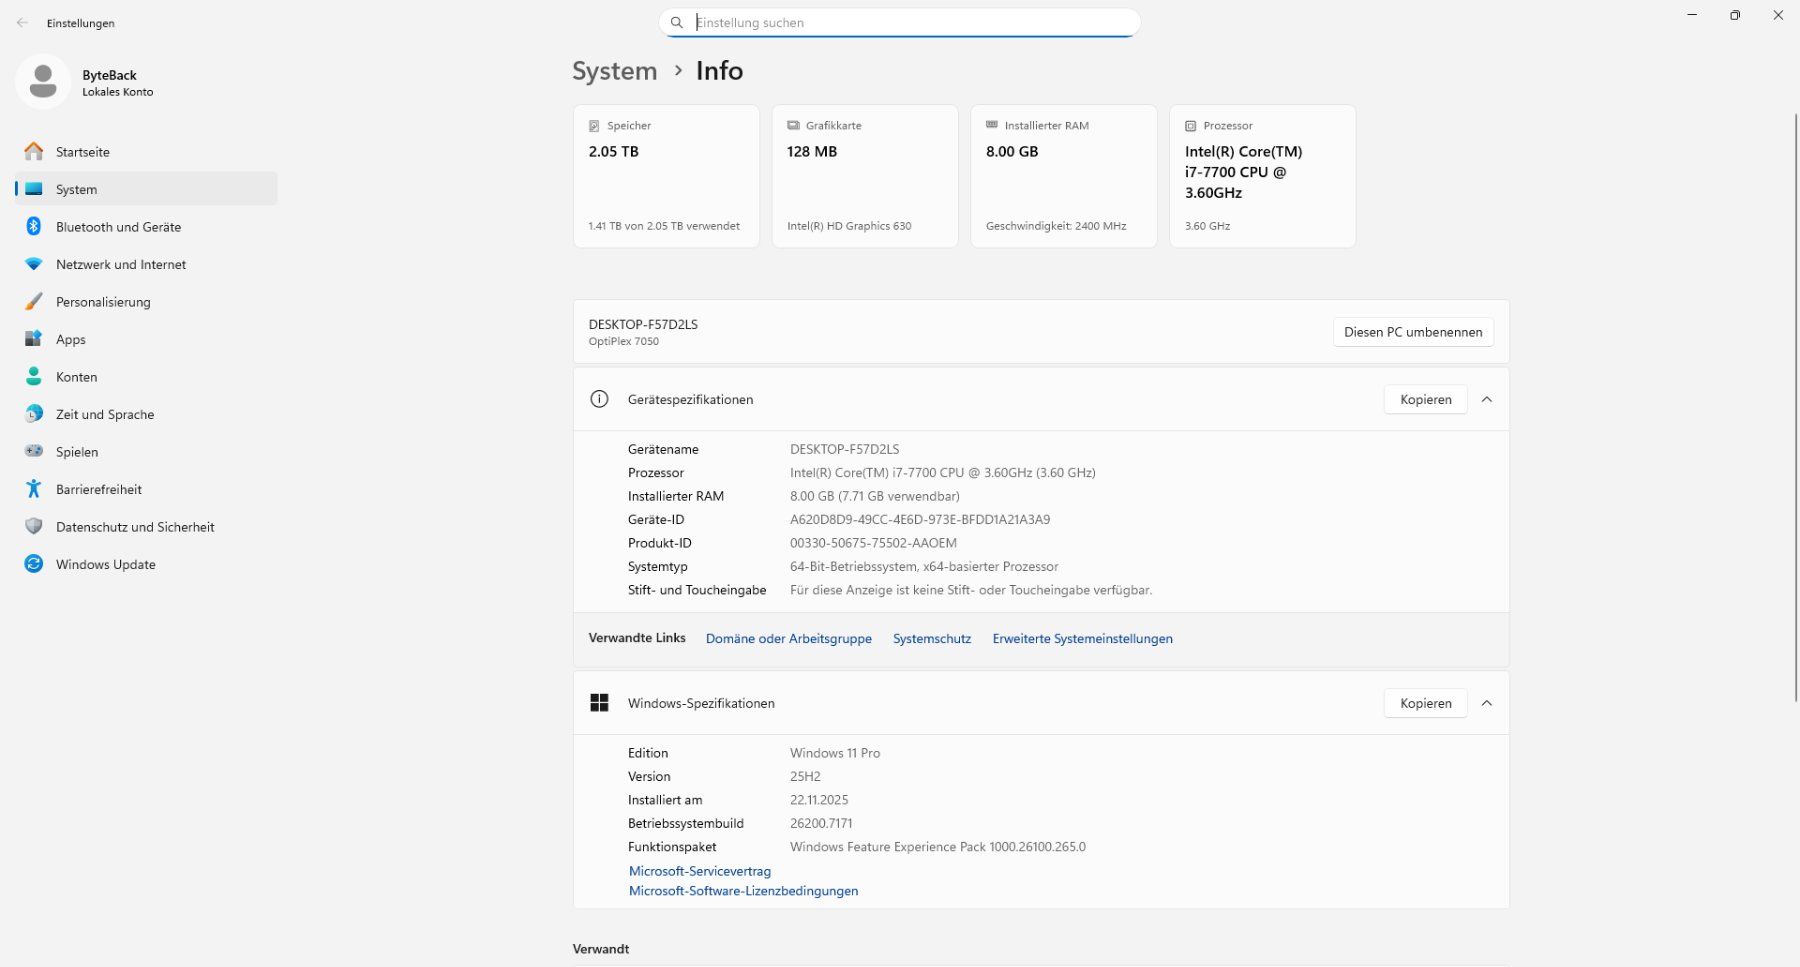This screenshot has width=1800, height=967.
Task: Click the Speicher card storage icon
Action: point(594,126)
